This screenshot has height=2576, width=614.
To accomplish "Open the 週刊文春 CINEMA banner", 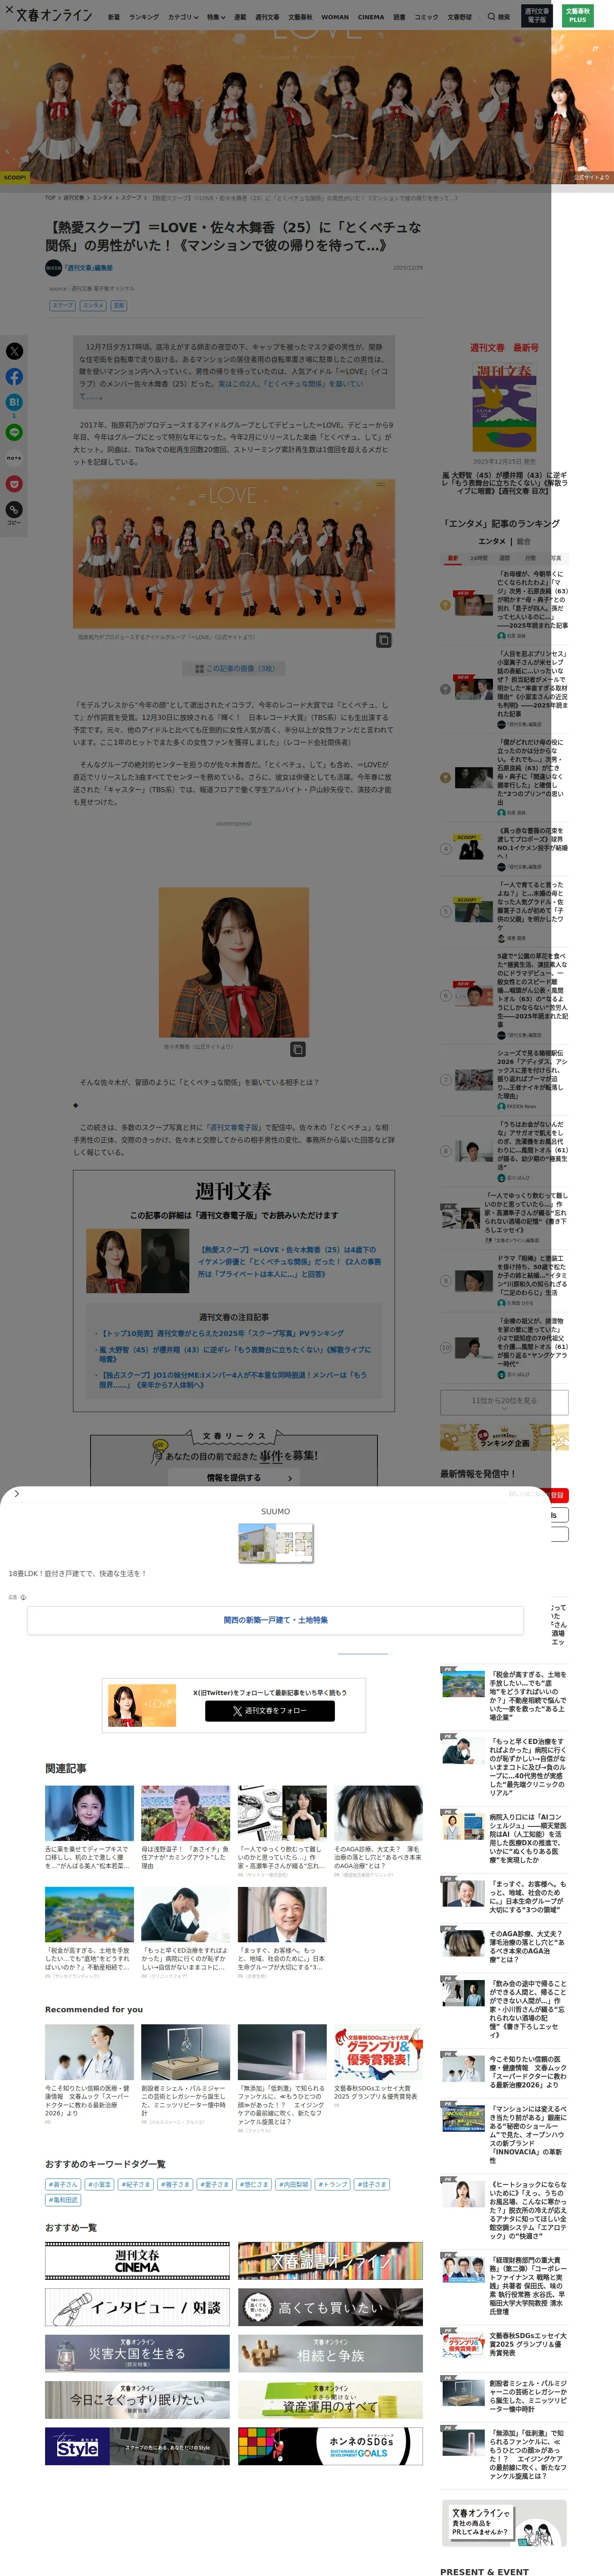I will (x=137, y=2261).
